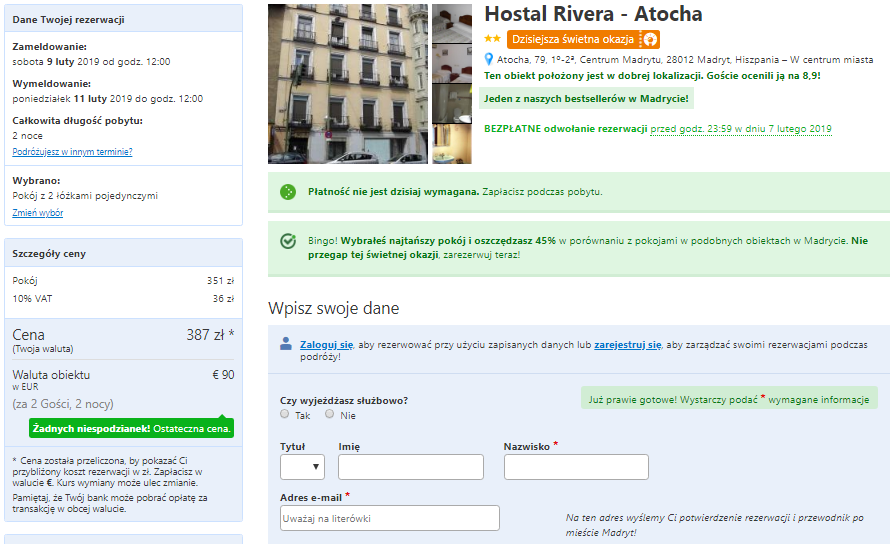Click the two-star rating icon
894x544 pixels.
point(492,39)
